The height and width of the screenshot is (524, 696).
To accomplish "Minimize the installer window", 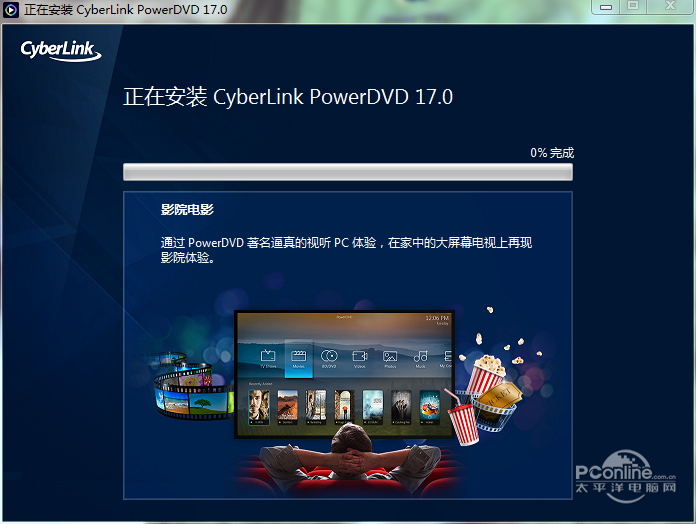I will (x=606, y=7).
